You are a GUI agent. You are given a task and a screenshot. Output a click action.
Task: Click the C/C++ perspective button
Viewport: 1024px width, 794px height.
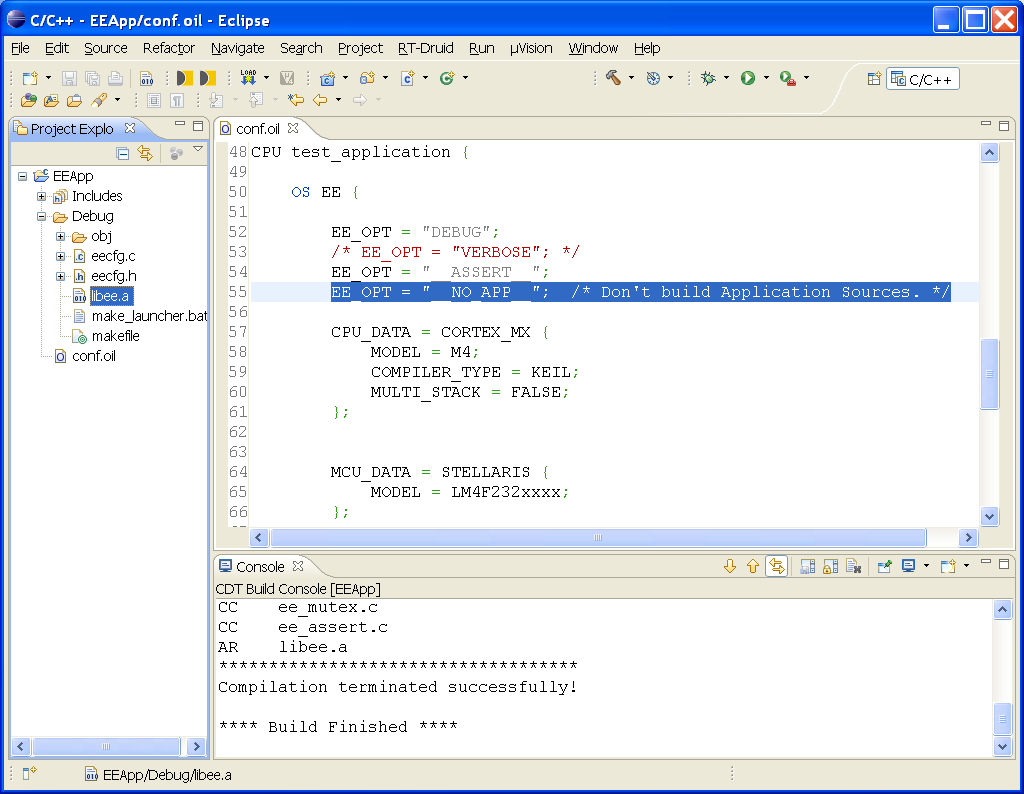point(922,79)
